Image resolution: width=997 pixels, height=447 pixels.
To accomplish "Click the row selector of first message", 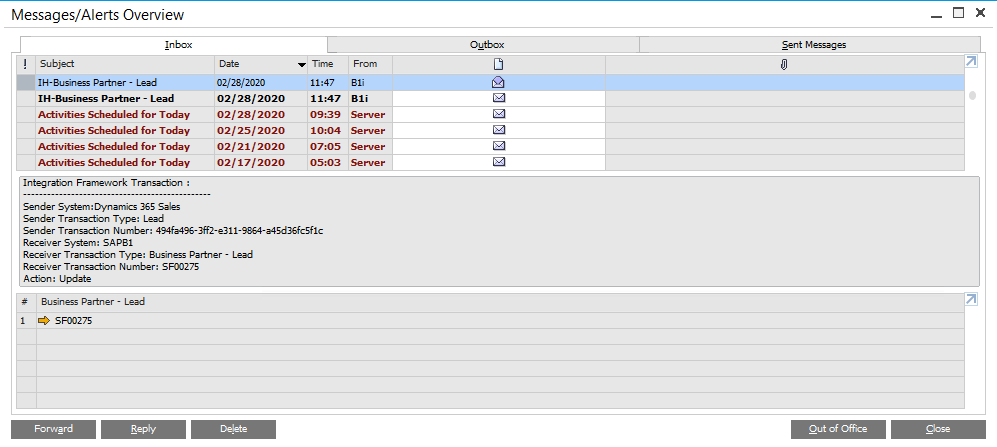I will (26, 82).
